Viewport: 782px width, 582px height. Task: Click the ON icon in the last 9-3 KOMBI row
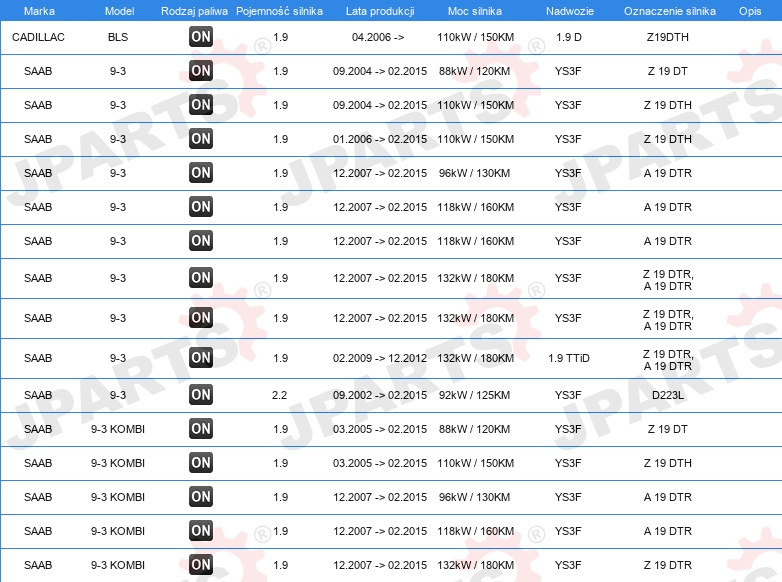[x=201, y=565]
